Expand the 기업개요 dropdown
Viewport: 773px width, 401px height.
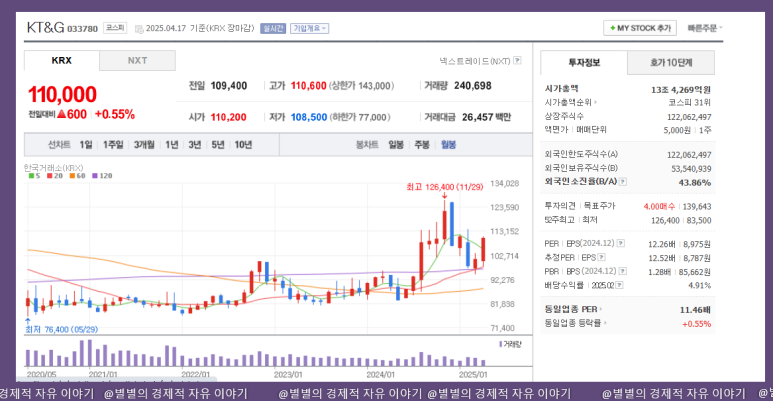point(310,29)
